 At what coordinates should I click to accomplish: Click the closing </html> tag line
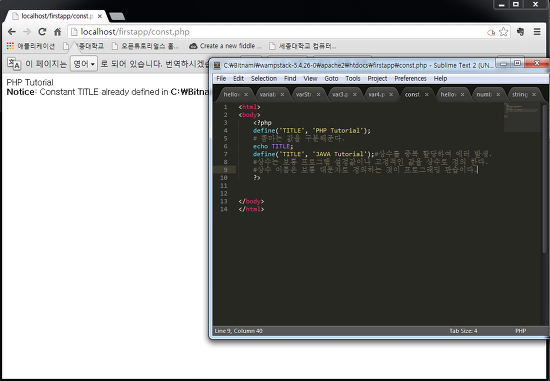click(251, 209)
